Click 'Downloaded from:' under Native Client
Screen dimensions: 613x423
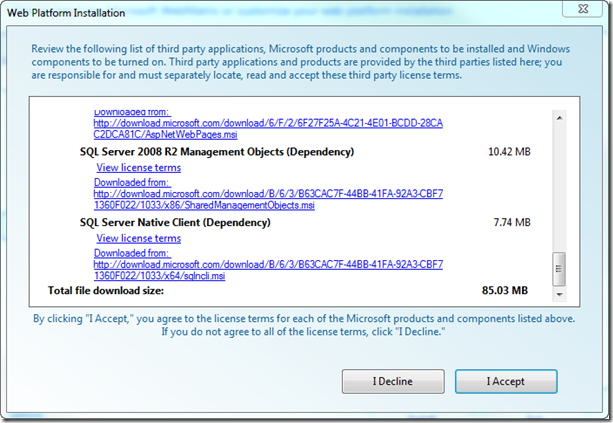click(132, 253)
